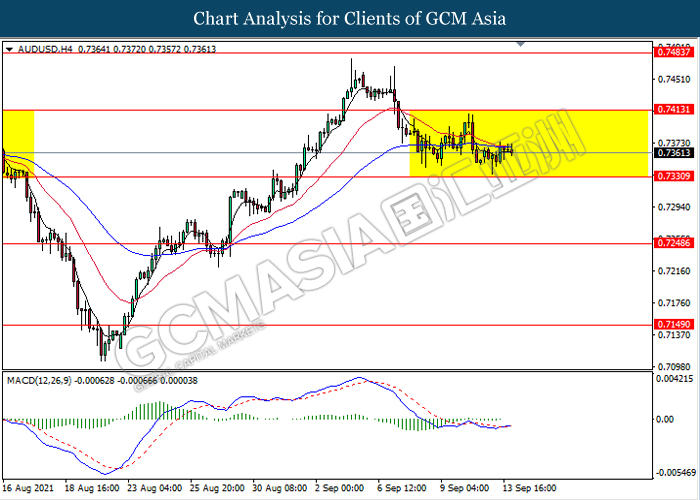
Task: Click the 0.72940 price scale value
Action: tap(674, 207)
